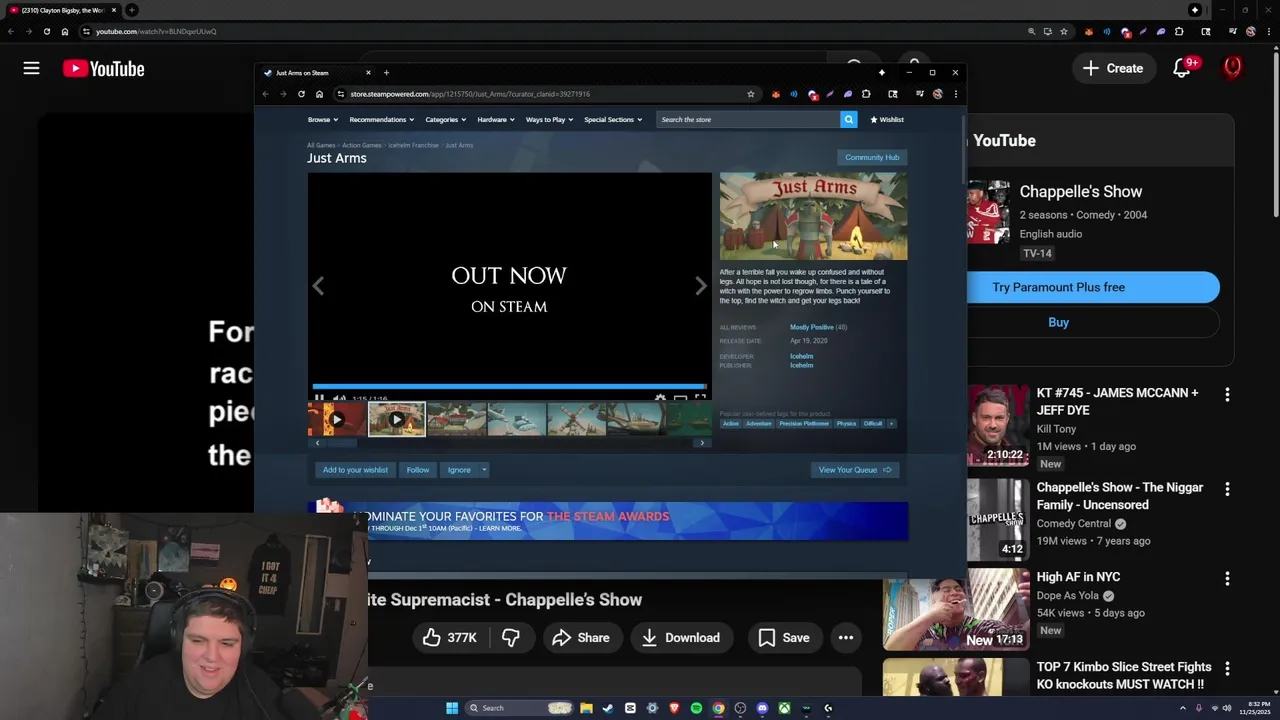Expand the Ways to Play menu

549,120
